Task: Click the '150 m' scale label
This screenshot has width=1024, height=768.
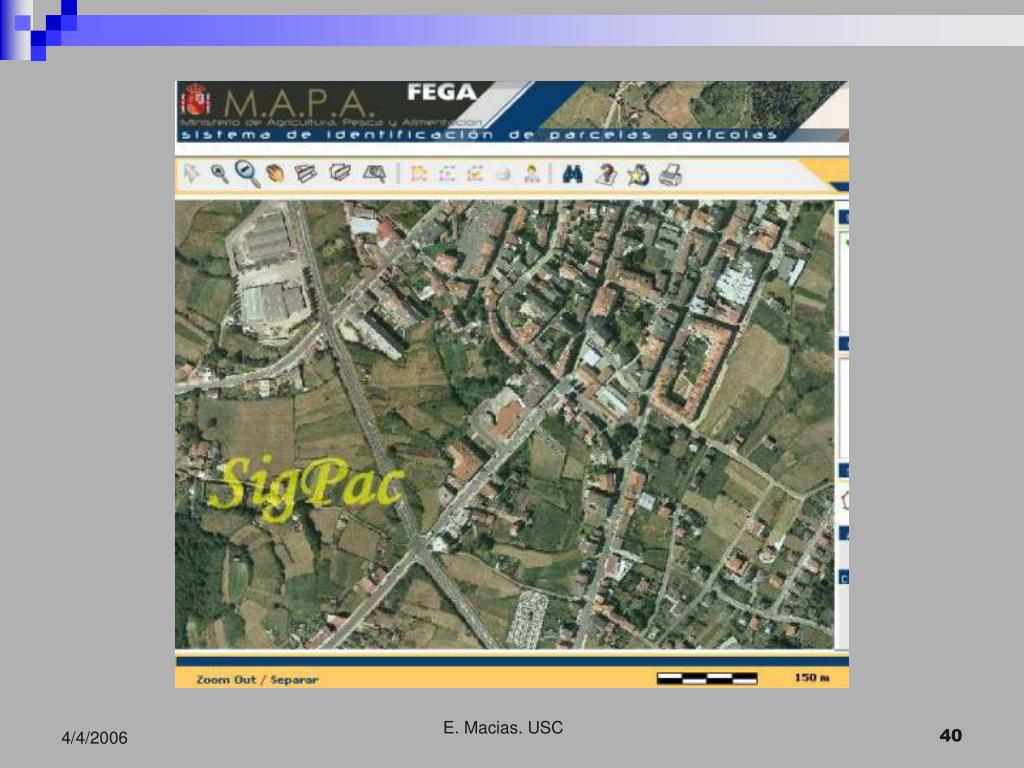Action: pos(812,678)
